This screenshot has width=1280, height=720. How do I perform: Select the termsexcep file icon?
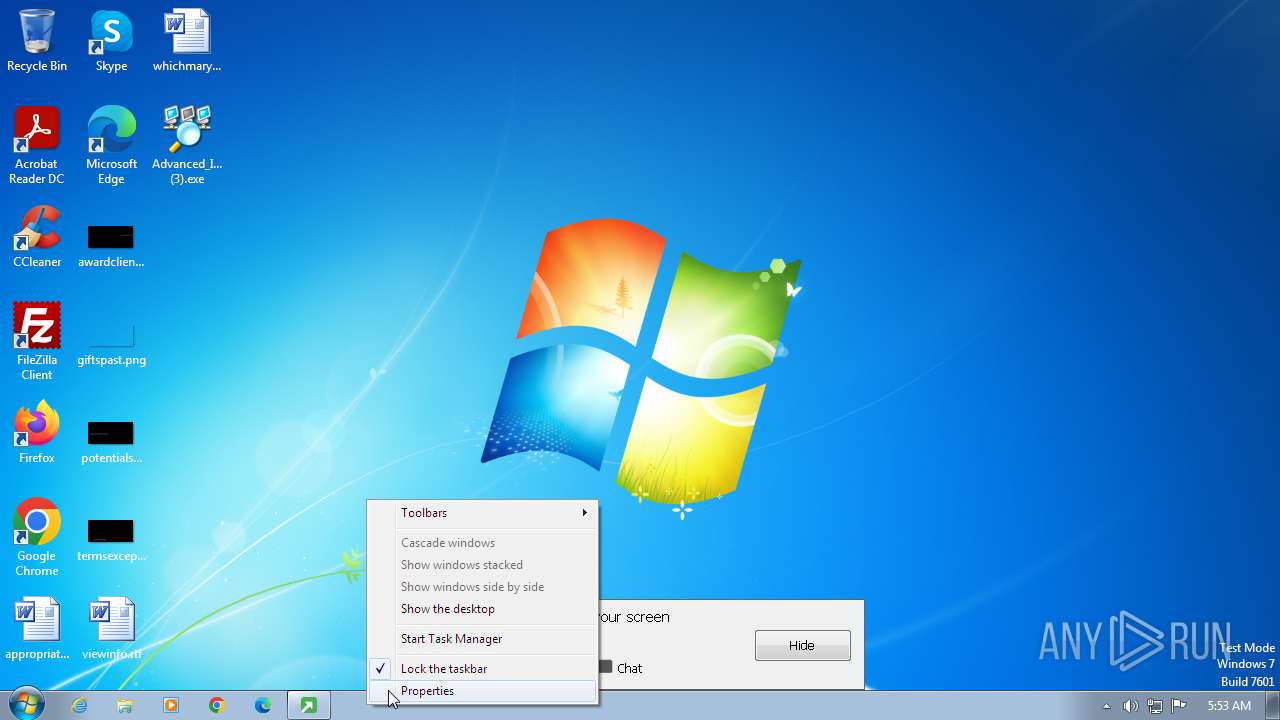(111, 539)
